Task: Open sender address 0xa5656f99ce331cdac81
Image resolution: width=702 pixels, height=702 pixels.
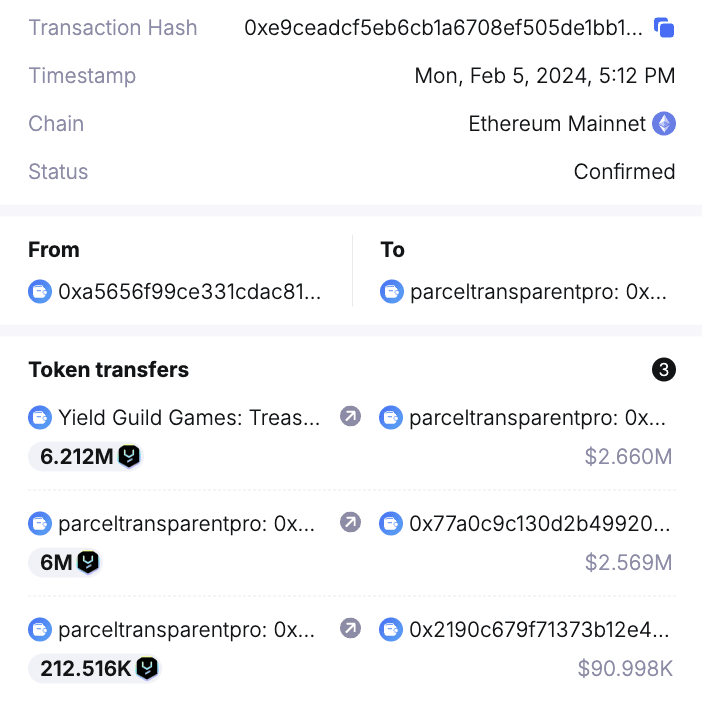Action: pos(190,292)
